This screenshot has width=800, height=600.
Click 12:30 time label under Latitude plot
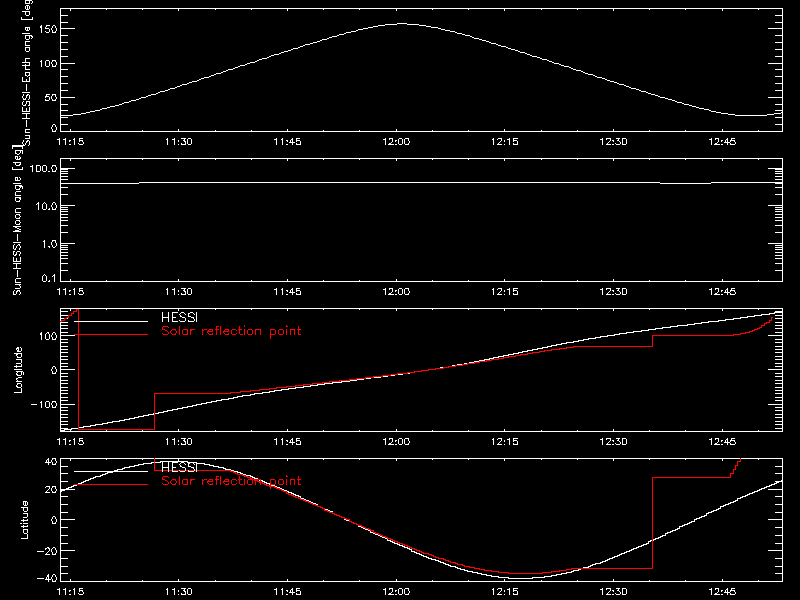click(x=613, y=592)
